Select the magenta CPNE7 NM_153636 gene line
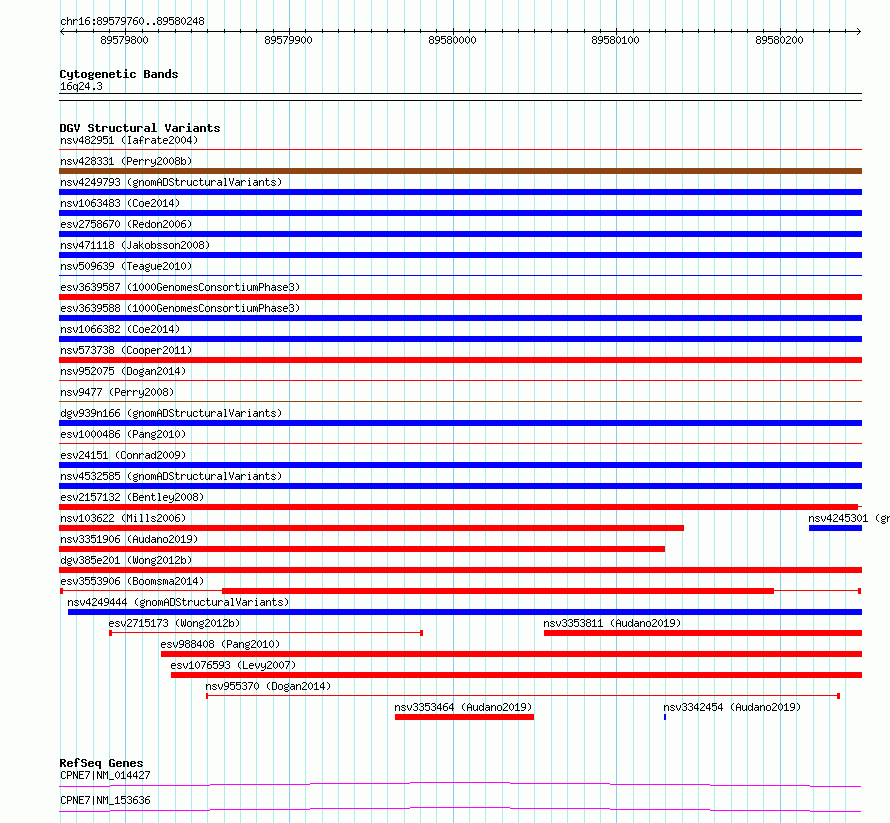 [460, 809]
